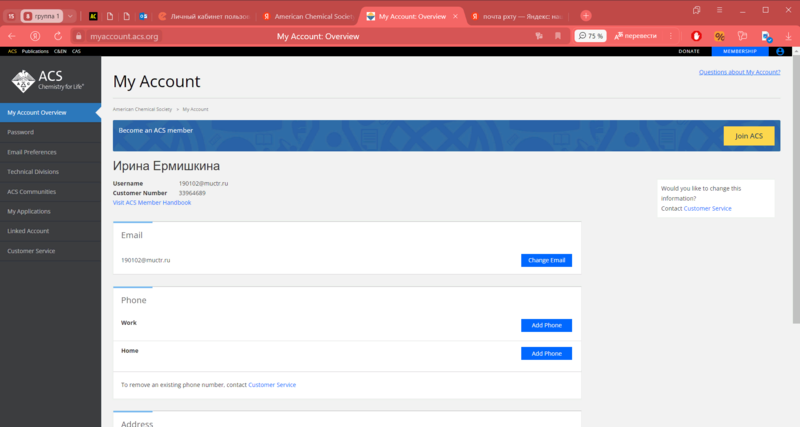Open the red ad blocker extension icon
Viewport: 800px width, 427px height.
696,36
